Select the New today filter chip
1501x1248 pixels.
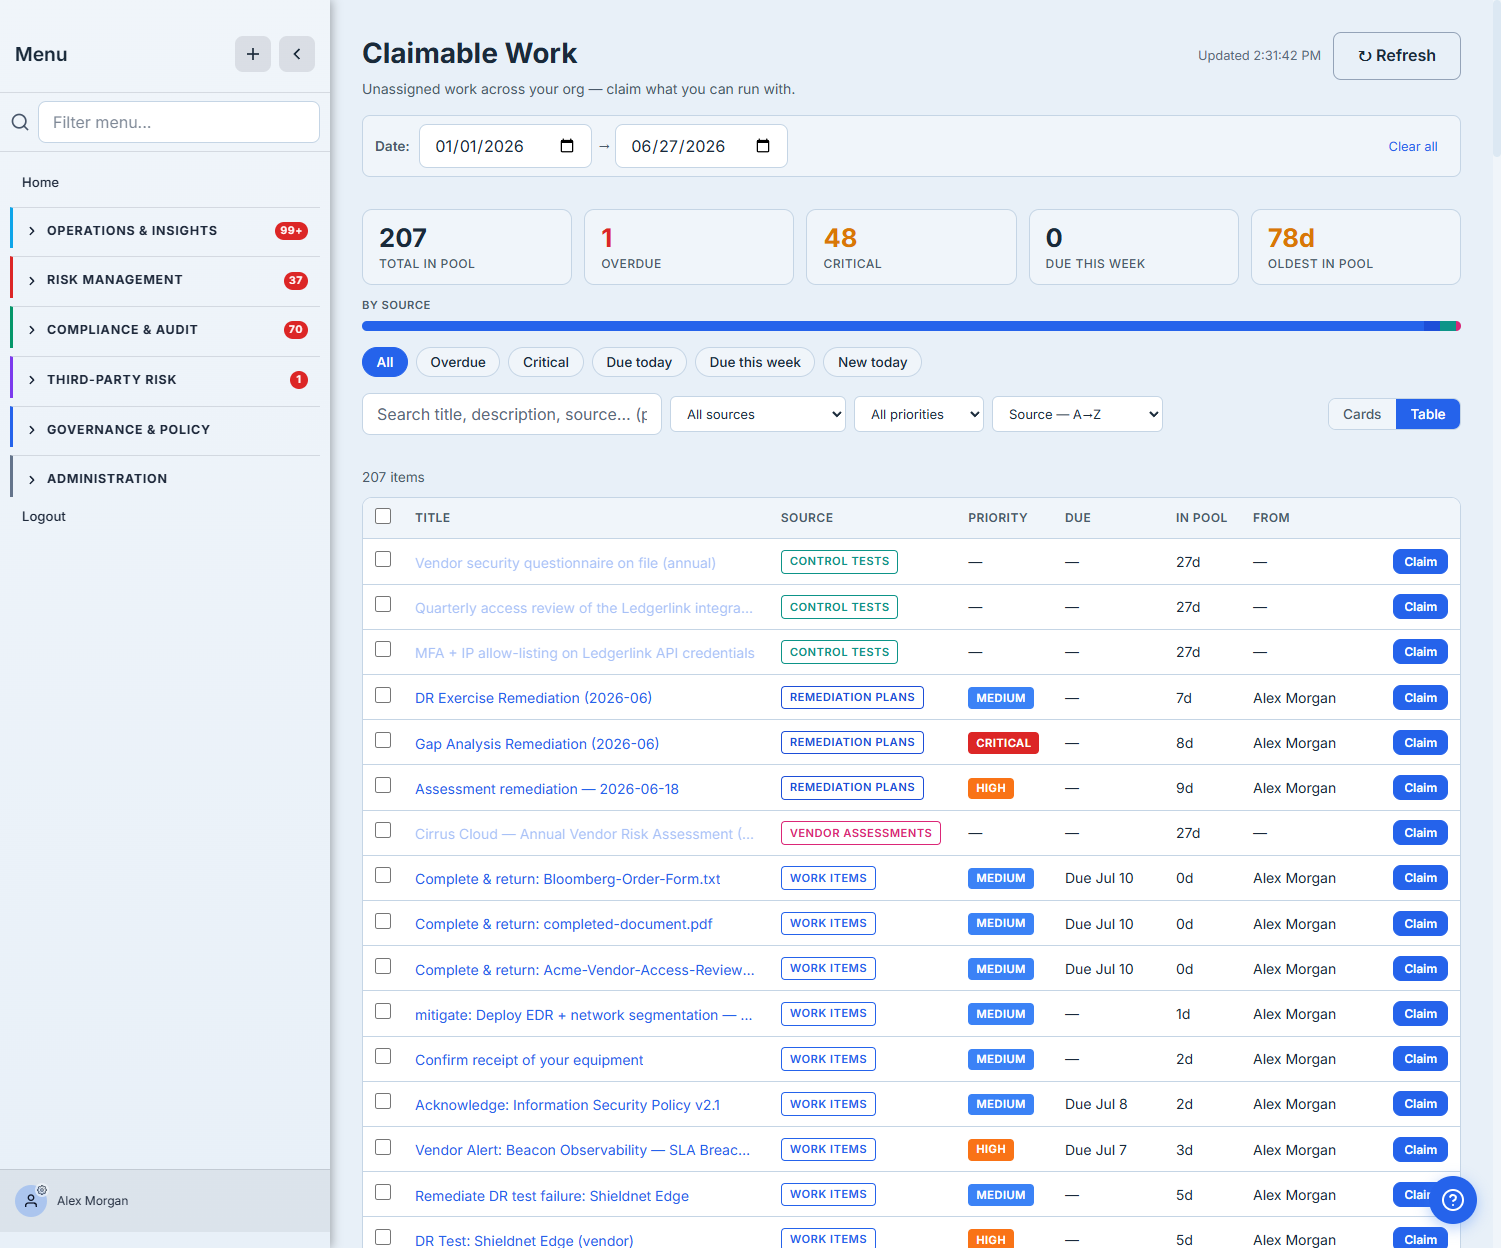[x=873, y=362]
